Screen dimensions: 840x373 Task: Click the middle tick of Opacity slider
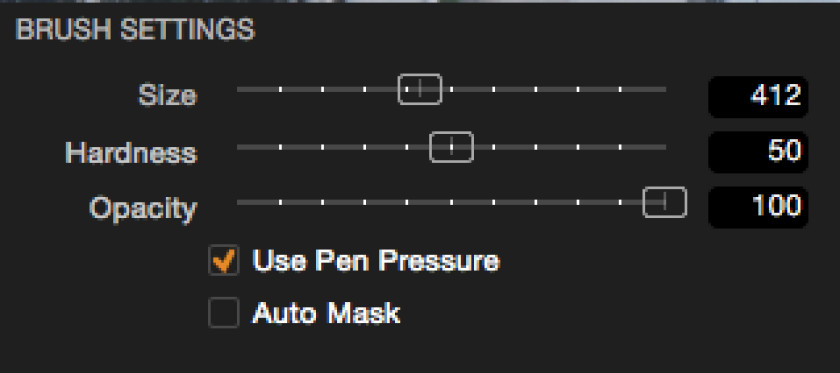[452, 203]
